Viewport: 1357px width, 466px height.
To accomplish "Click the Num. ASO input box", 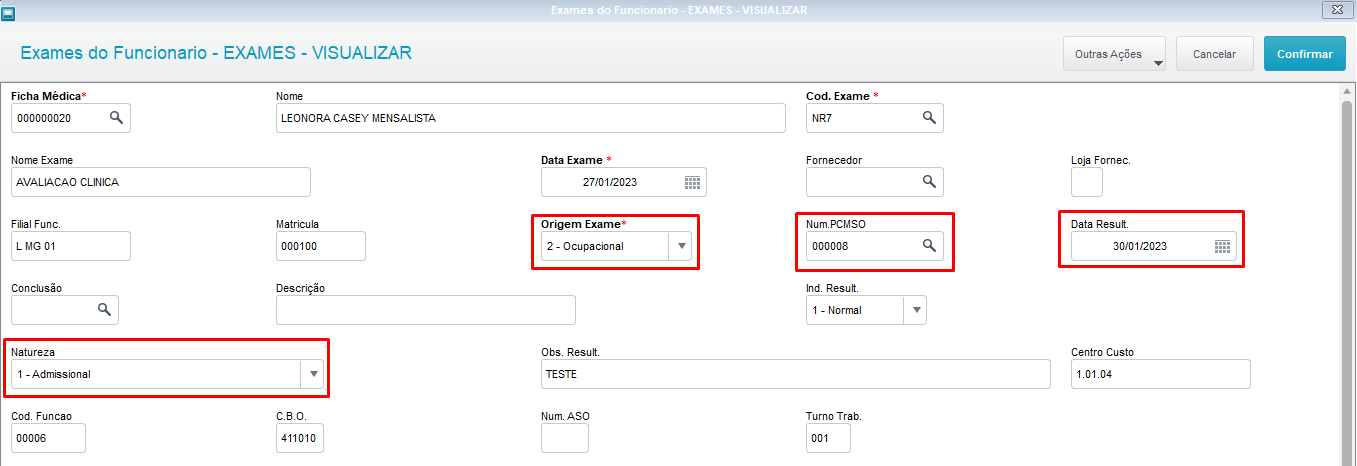I will pyautogui.click(x=564, y=438).
